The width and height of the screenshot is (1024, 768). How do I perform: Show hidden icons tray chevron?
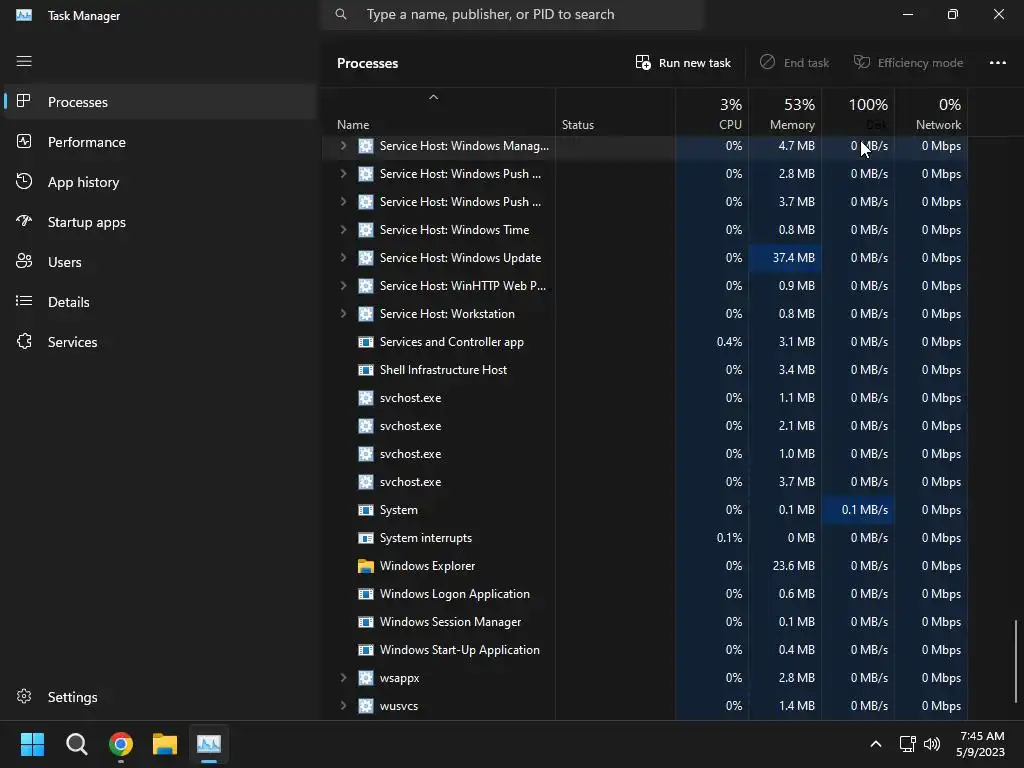876,744
